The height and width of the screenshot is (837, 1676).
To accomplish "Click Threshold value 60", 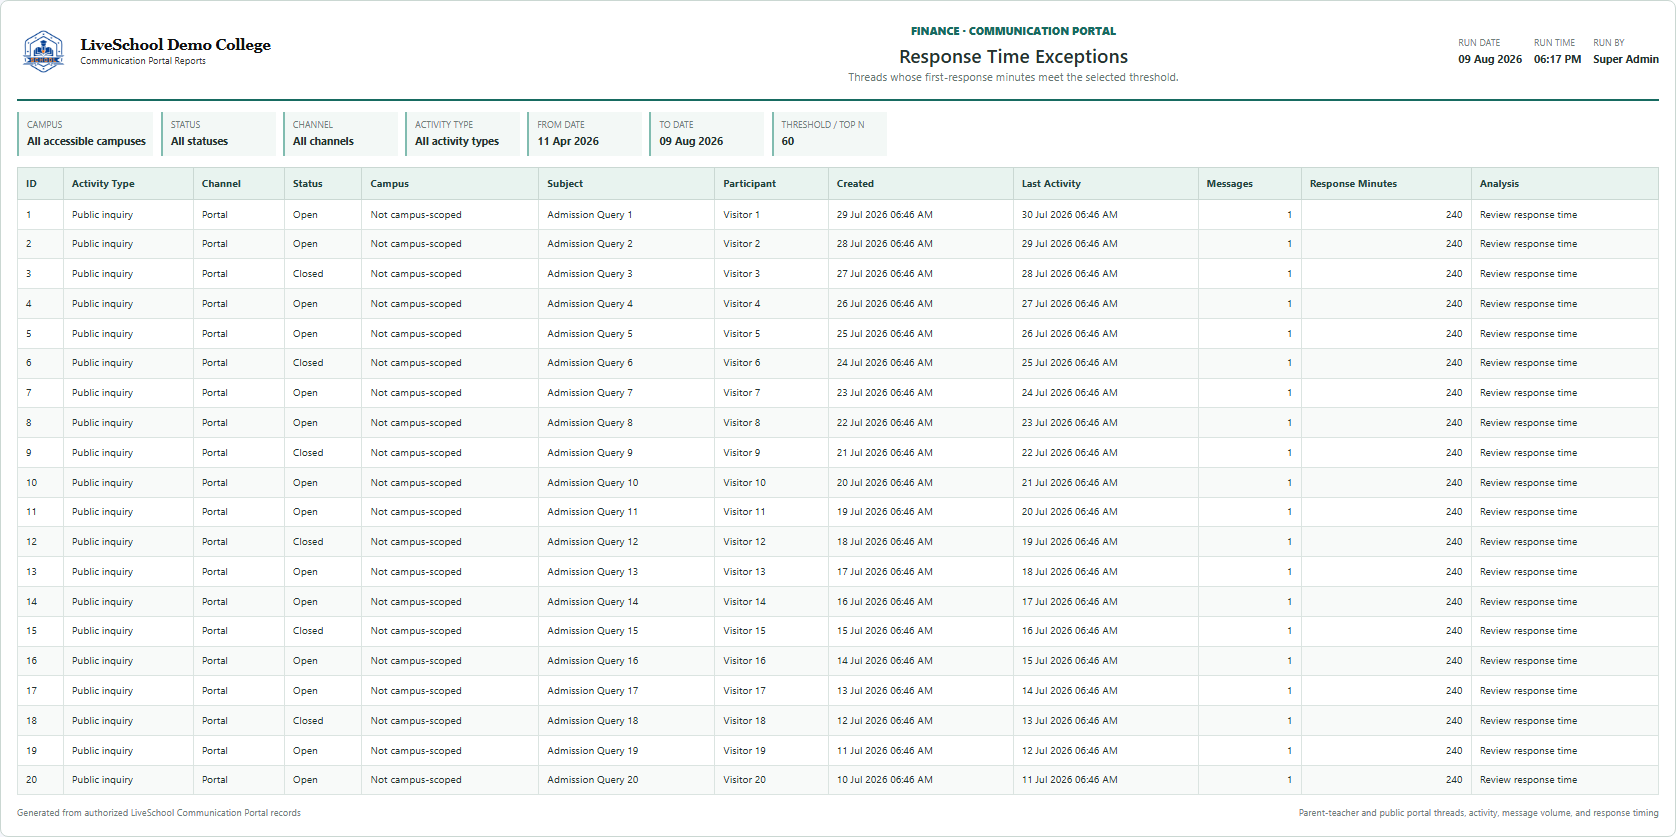I will tap(788, 141).
